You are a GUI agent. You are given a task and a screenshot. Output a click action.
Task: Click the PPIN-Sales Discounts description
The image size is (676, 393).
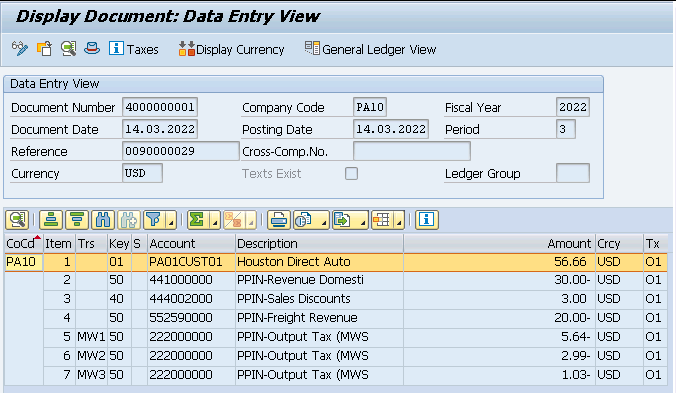click(x=319, y=299)
